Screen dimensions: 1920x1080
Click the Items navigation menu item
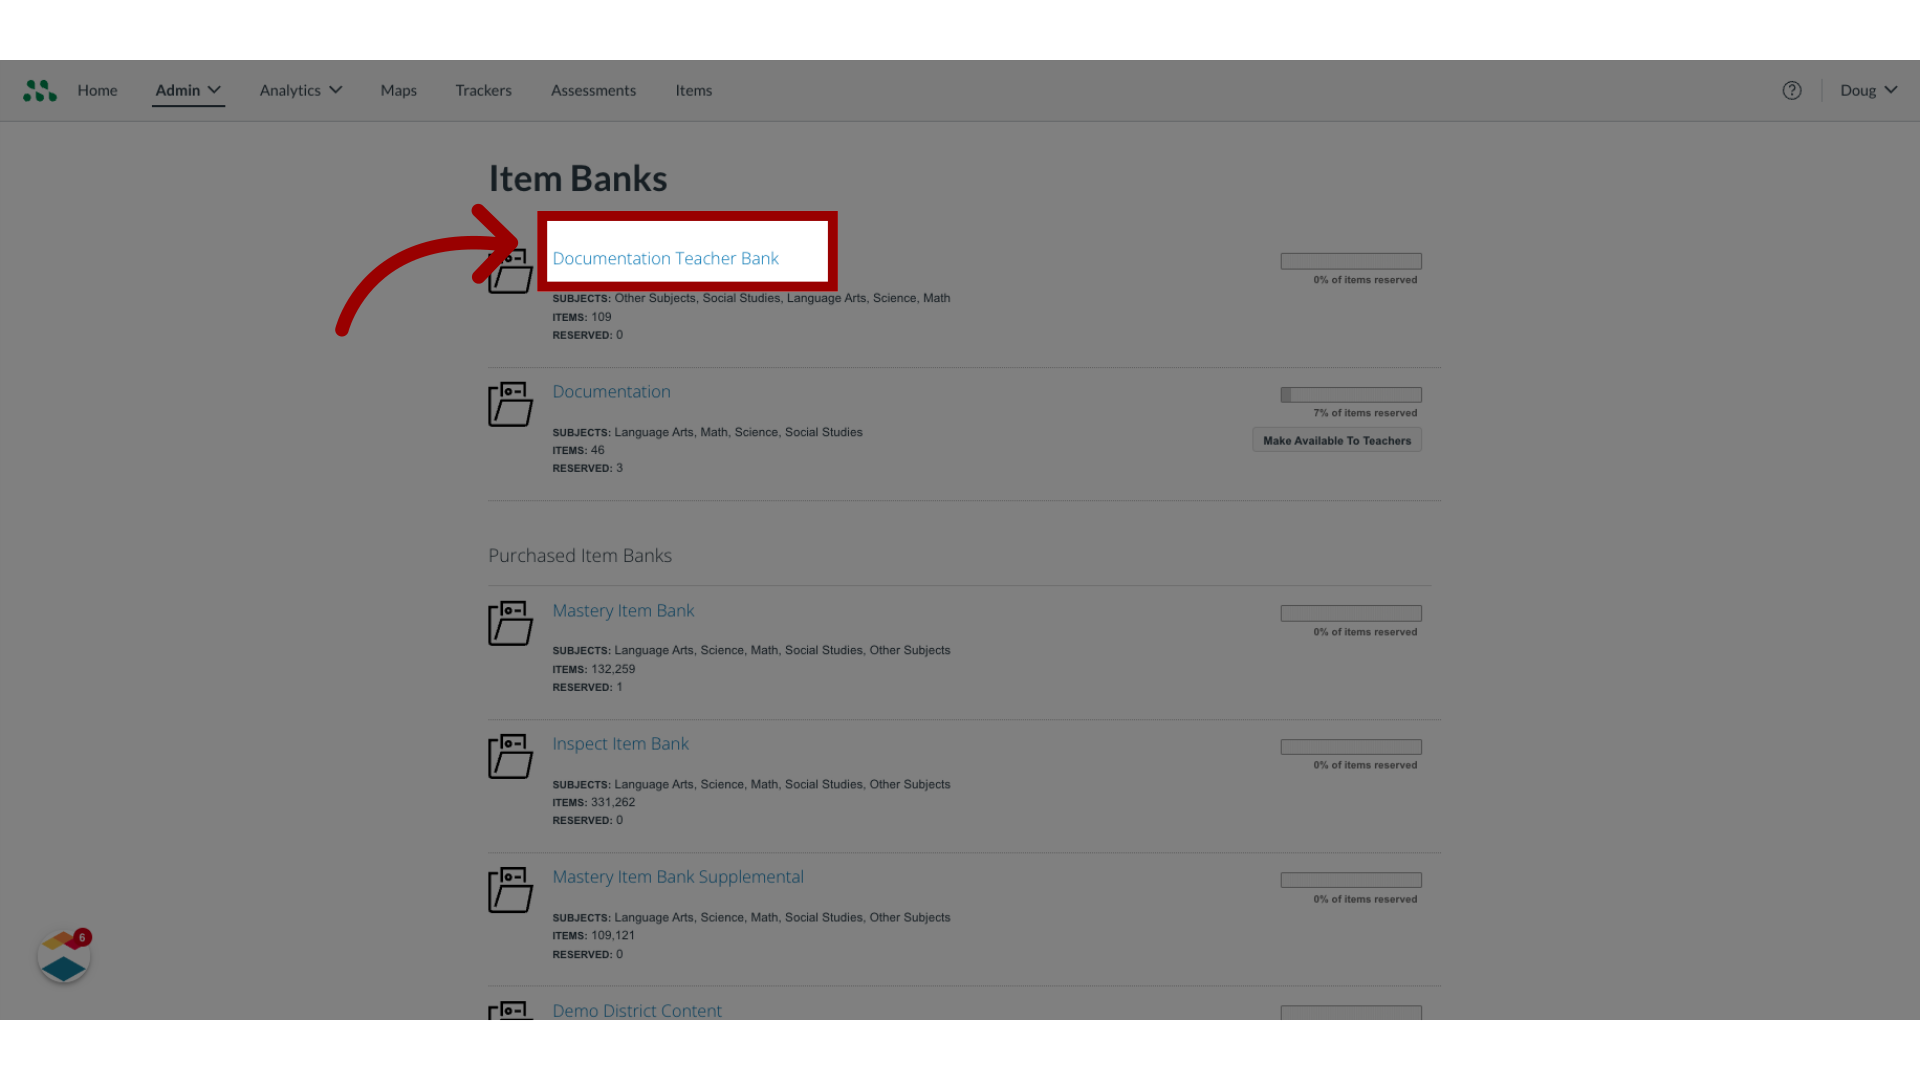pyautogui.click(x=691, y=90)
